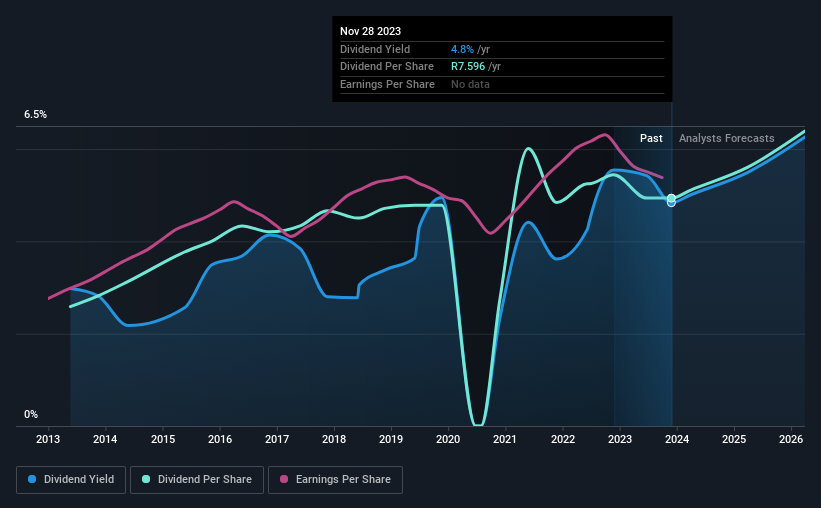Click the 0% y-axis label
The image size is (821, 508).
click(31, 414)
